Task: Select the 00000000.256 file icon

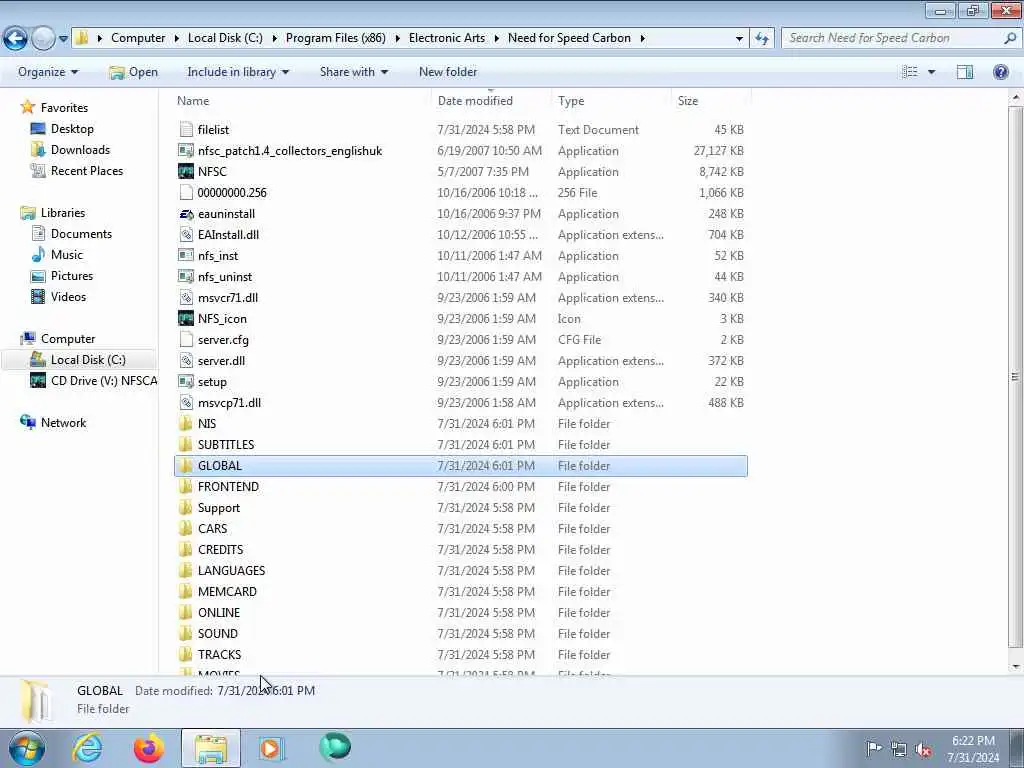Action: (x=186, y=193)
